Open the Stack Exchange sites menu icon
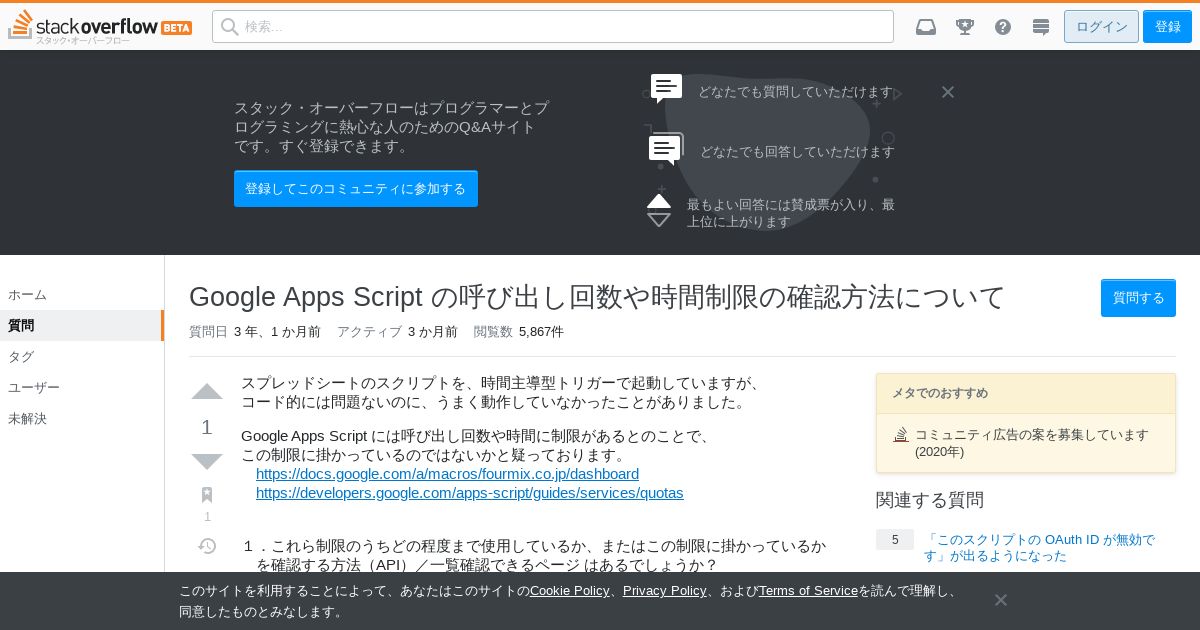Viewport: 1200px width, 630px height. click(x=1041, y=27)
